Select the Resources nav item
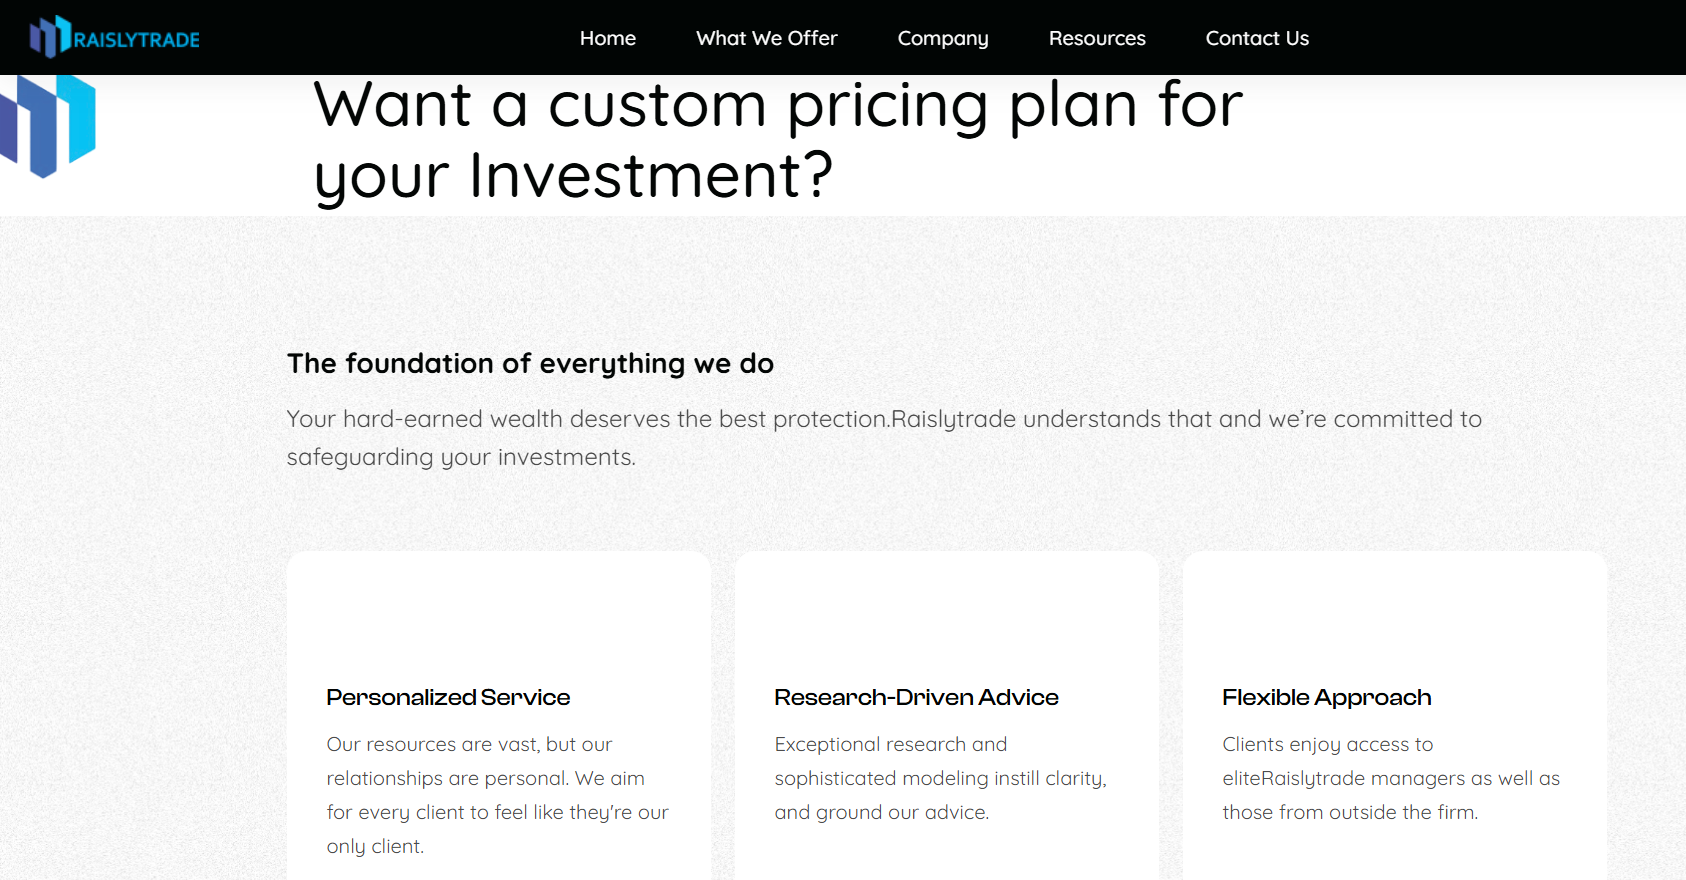 coord(1096,38)
